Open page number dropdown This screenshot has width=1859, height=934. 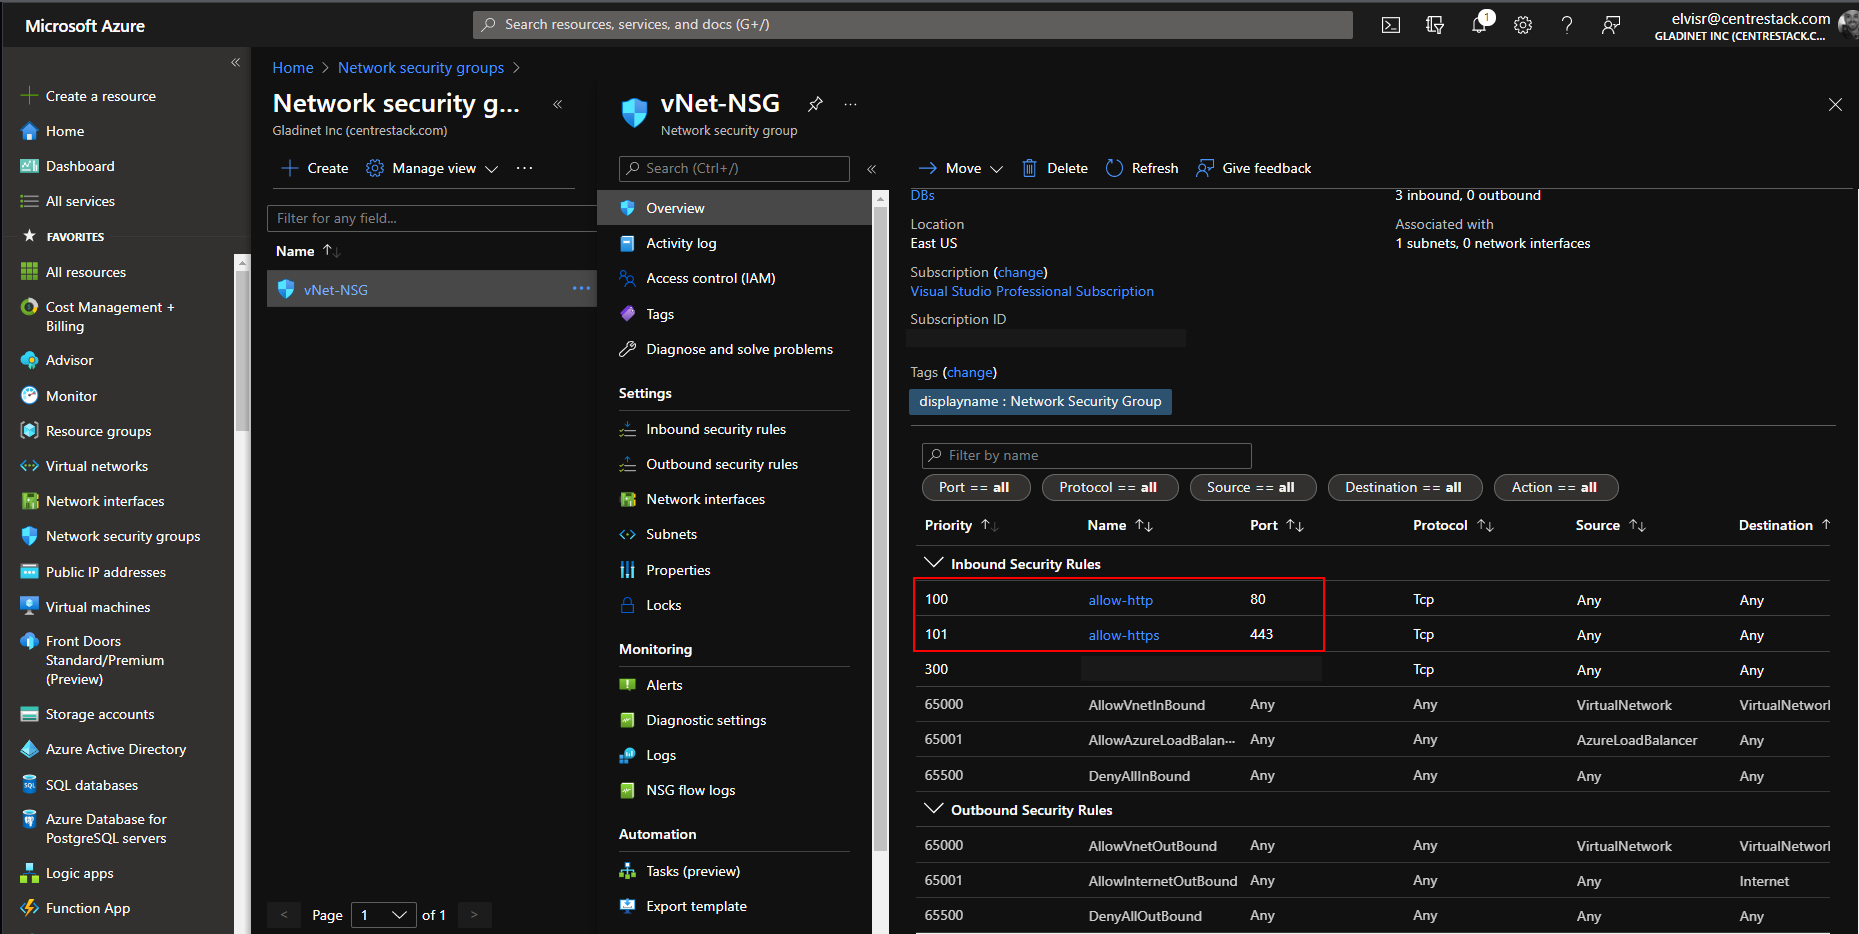coord(384,914)
